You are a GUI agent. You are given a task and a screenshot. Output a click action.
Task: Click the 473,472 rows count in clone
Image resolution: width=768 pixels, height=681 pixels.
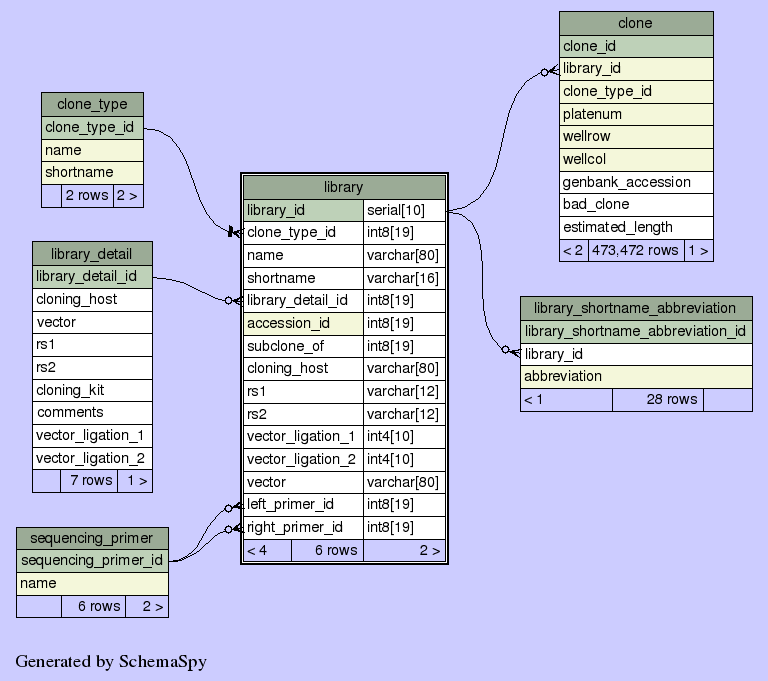635,250
